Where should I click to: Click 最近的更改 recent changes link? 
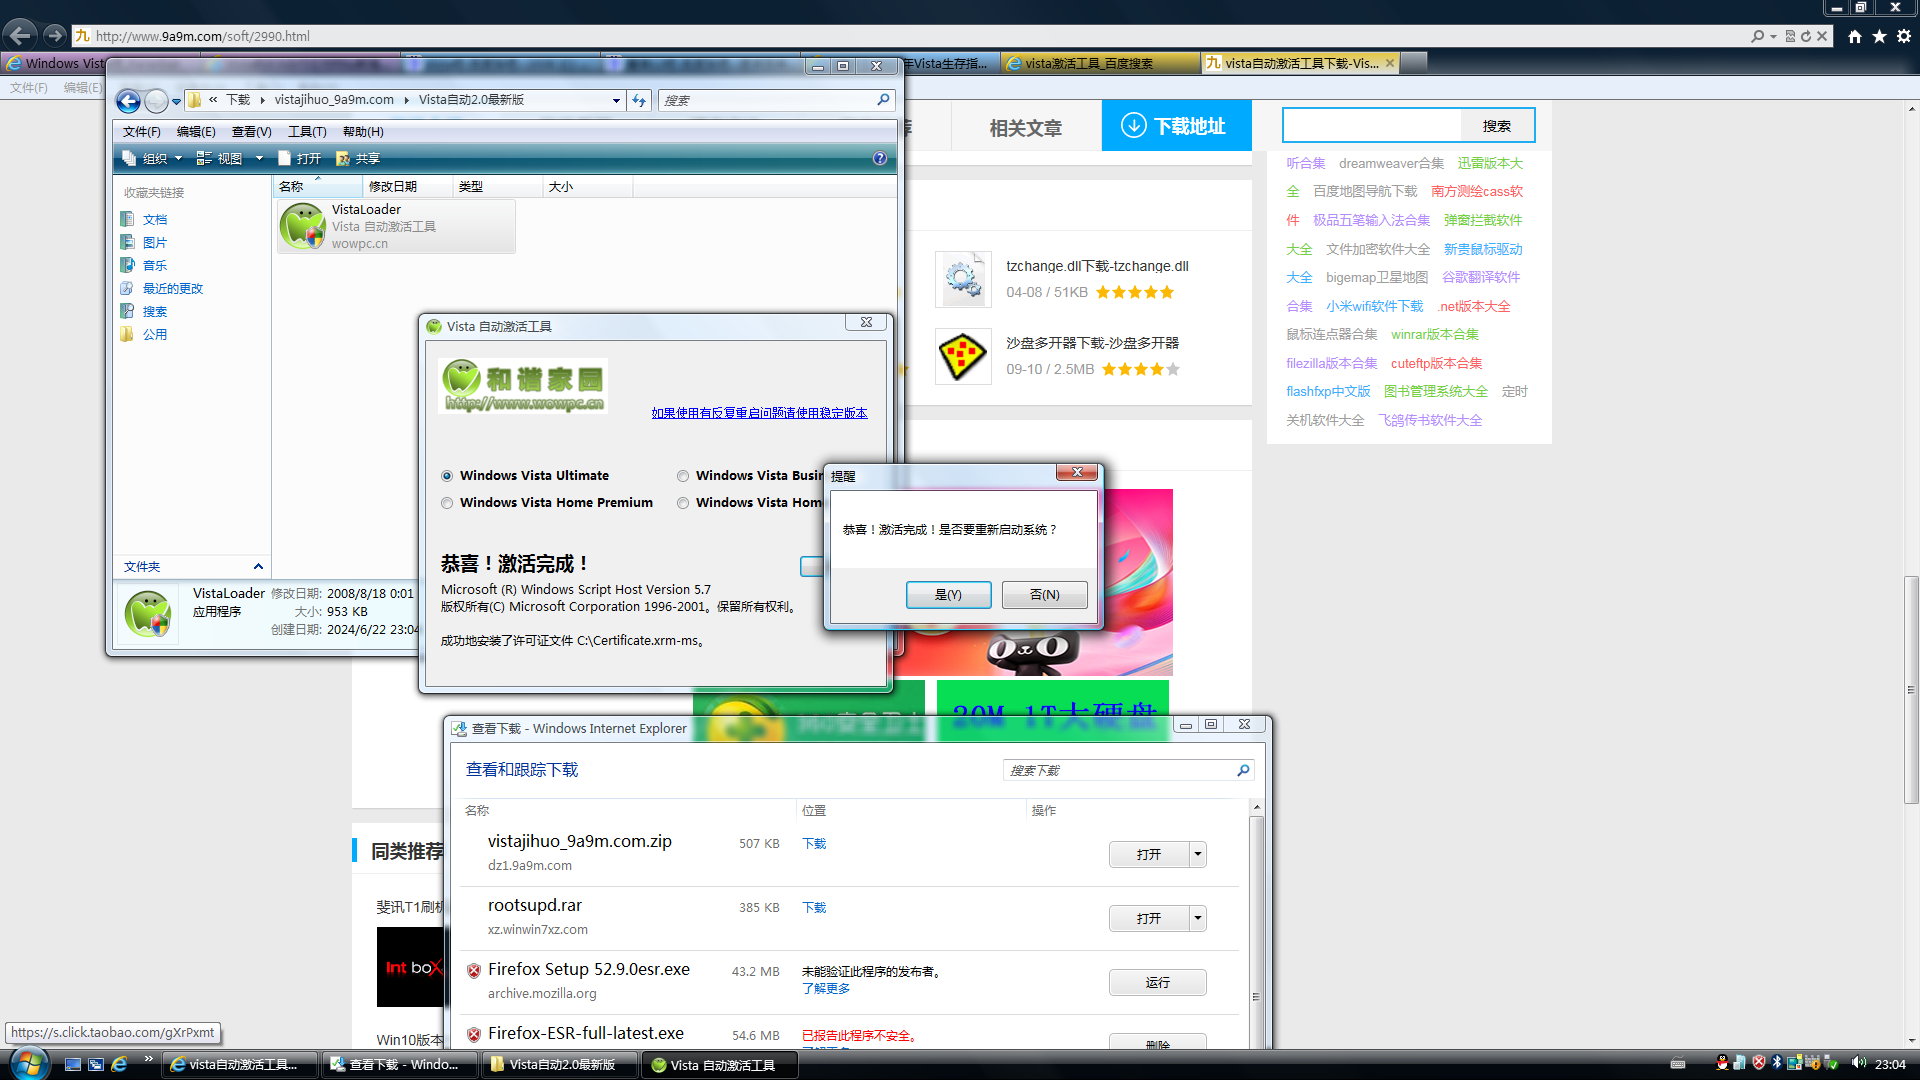coord(172,288)
